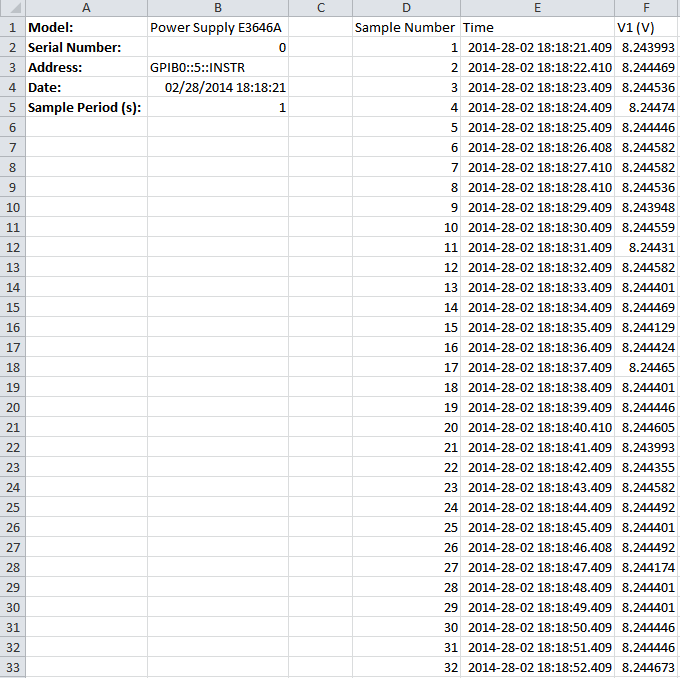
Task: Click the sample number 20 cell
Action: [x=406, y=427]
